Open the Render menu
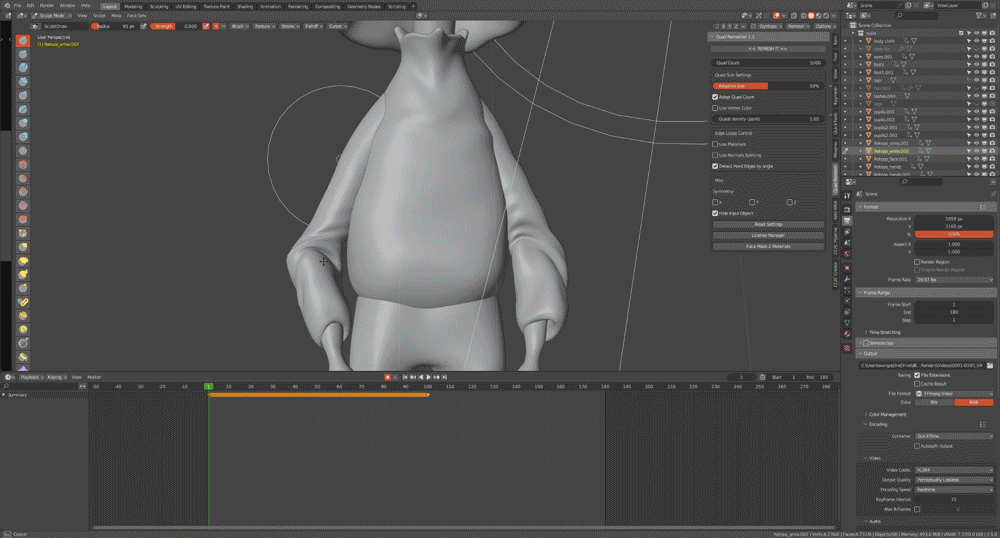This screenshot has height=538, width=1000. [x=47, y=5]
